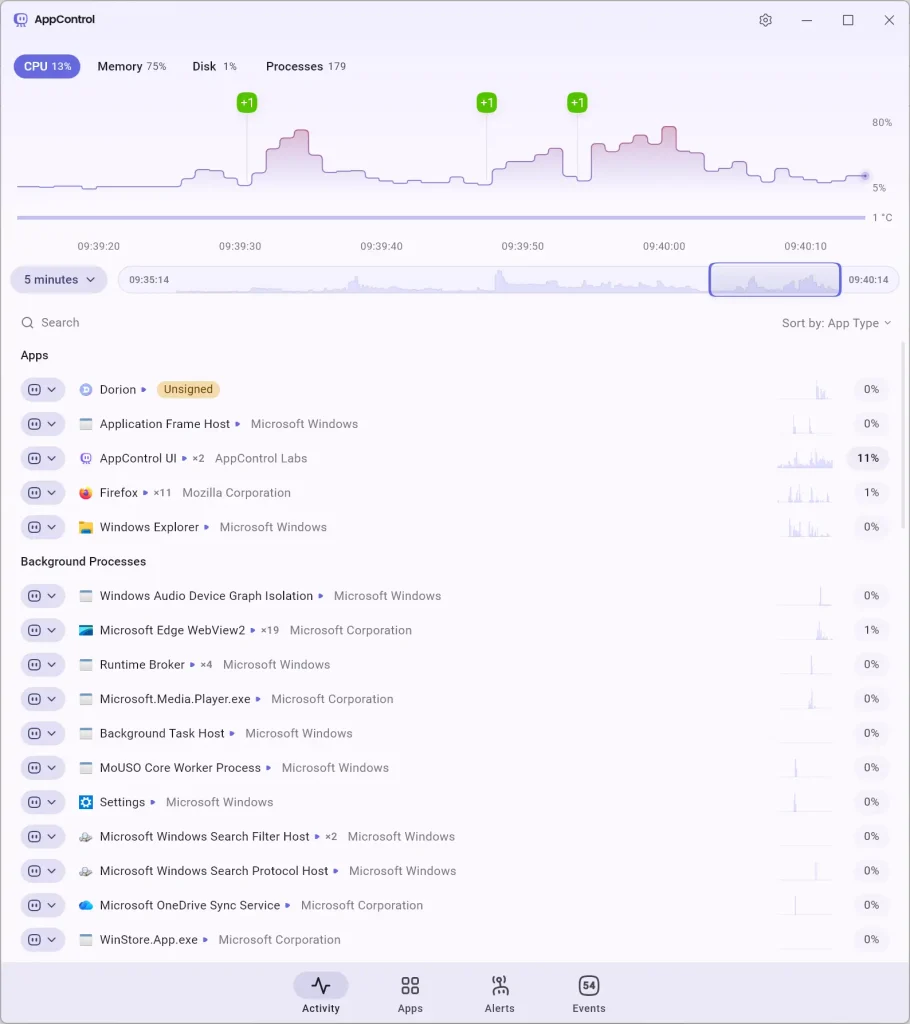
Task: Click the Microsoft OneDrive cloud icon
Action: pos(86,905)
